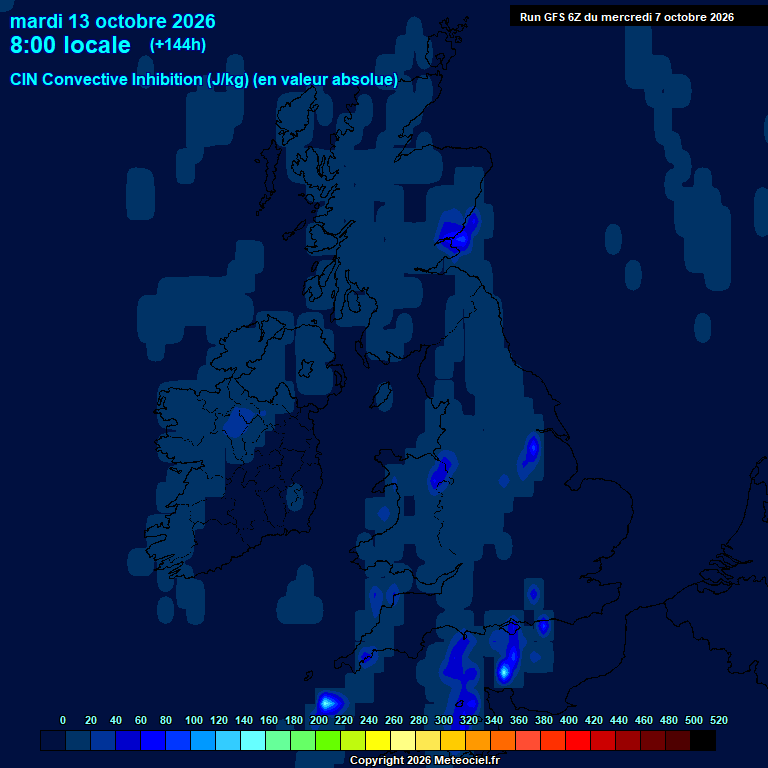Click the bright CIN hotspot near Isle of Wight

click(x=504, y=671)
